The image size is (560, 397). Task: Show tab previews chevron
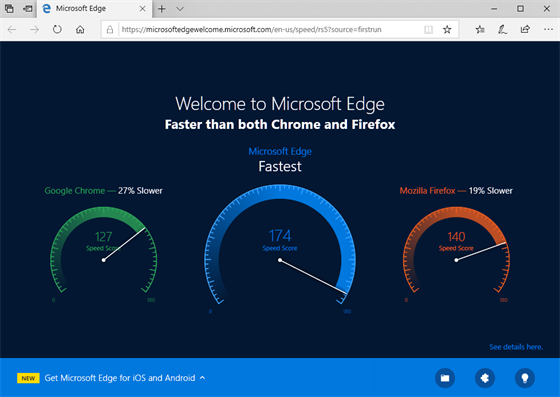click(180, 9)
